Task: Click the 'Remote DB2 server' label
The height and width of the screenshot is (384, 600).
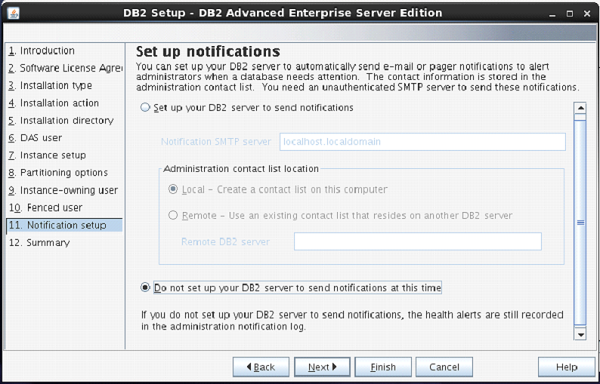Action: tap(225, 242)
